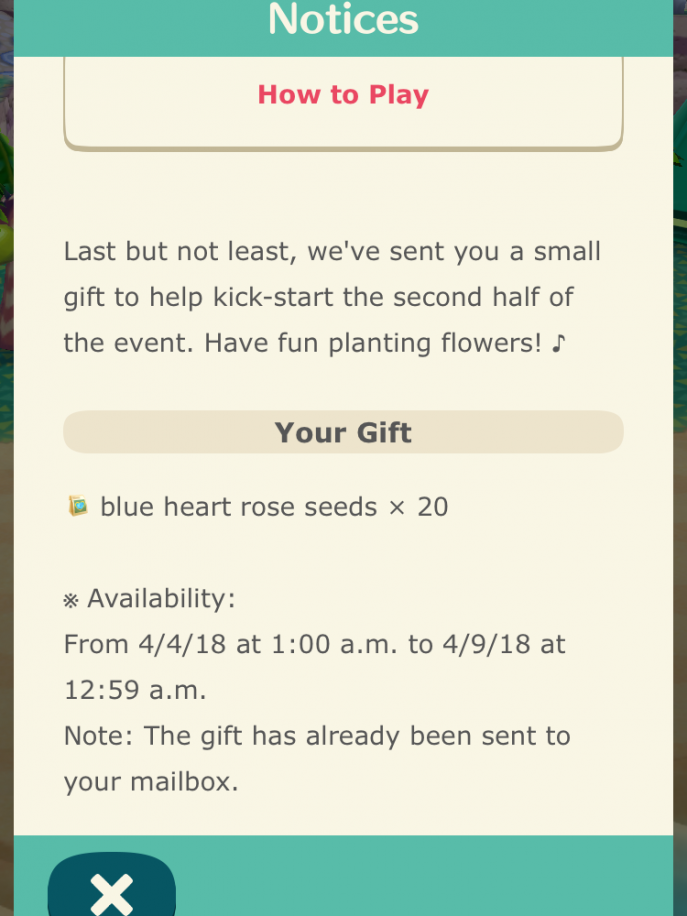Image resolution: width=687 pixels, height=916 pixels.
Task: Tap the Availability: label
Action: pos(161,599)
